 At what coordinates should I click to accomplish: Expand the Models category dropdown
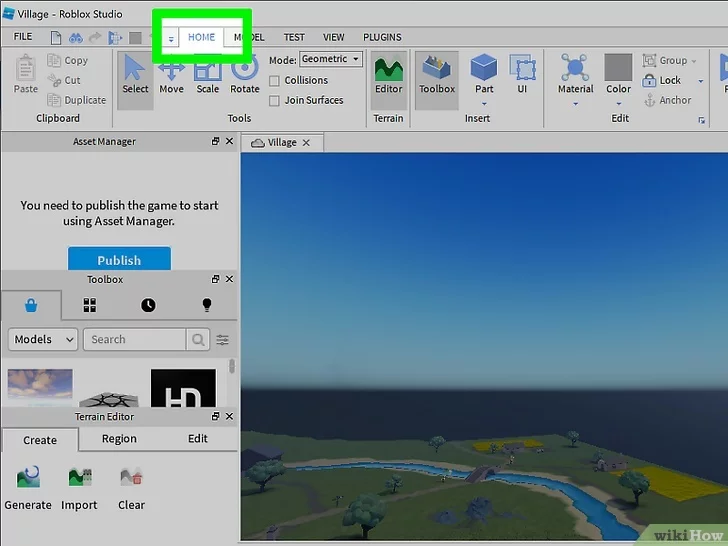pyautogui.click(x=43, y=340)
